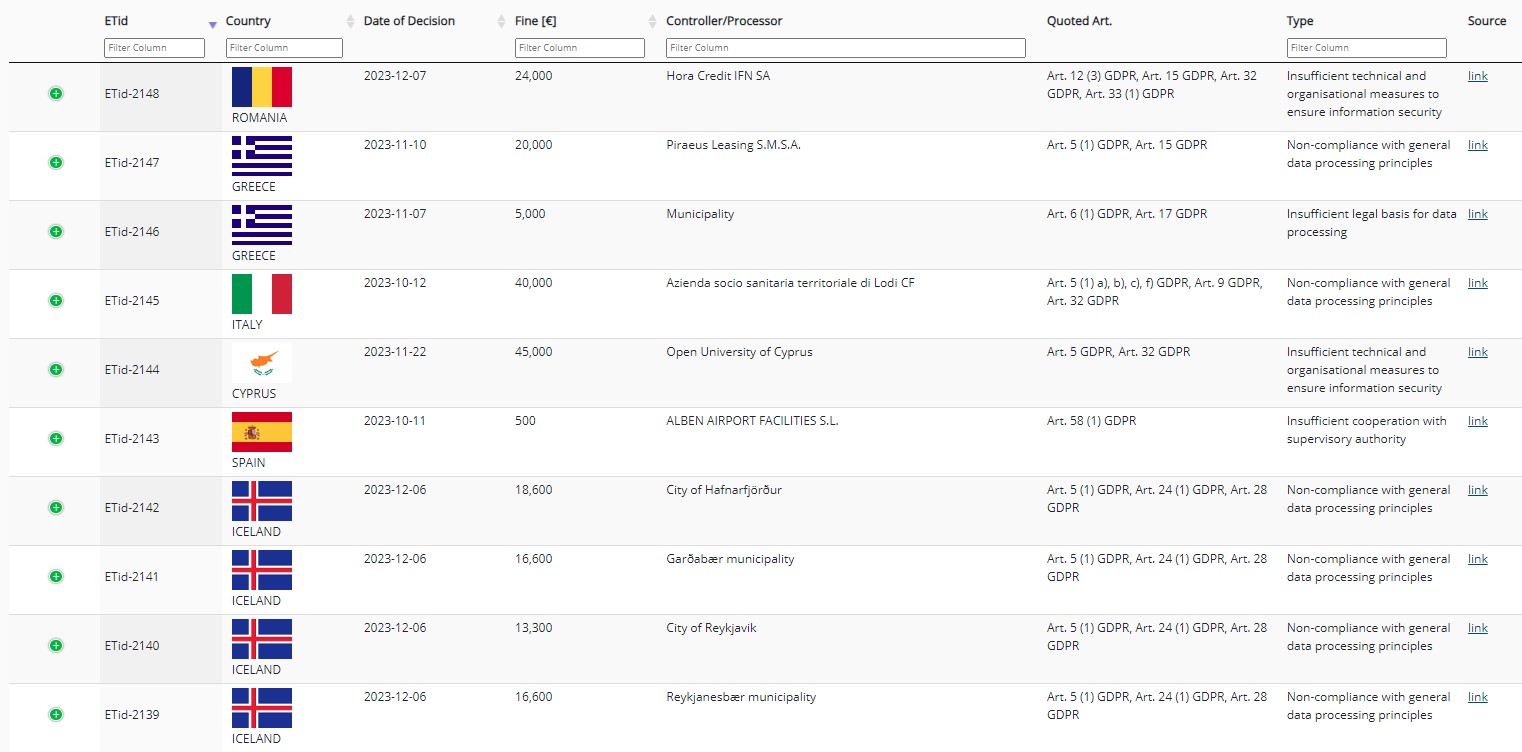Image resolution: width=1522 pixels, height=752 pixels.
Task: Focus the Controller/Processor filter box
Action: 846,48
